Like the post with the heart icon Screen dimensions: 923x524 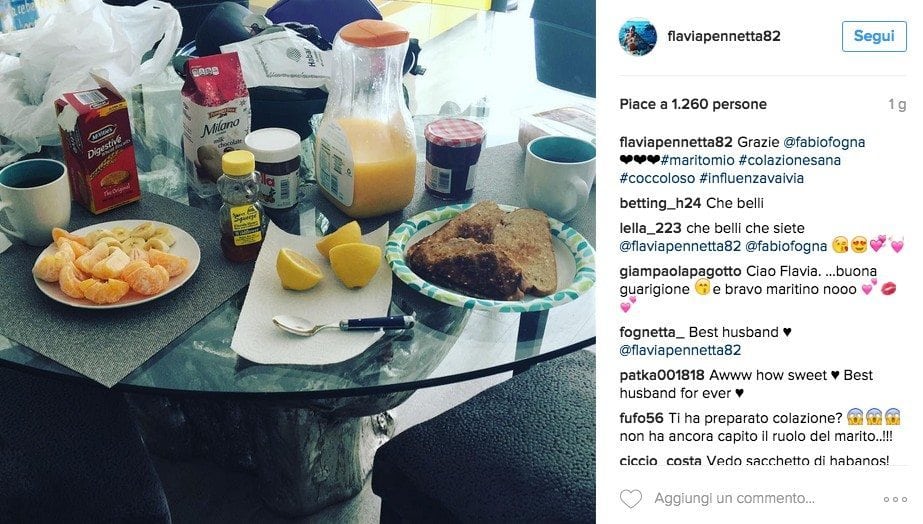[630, 499]
